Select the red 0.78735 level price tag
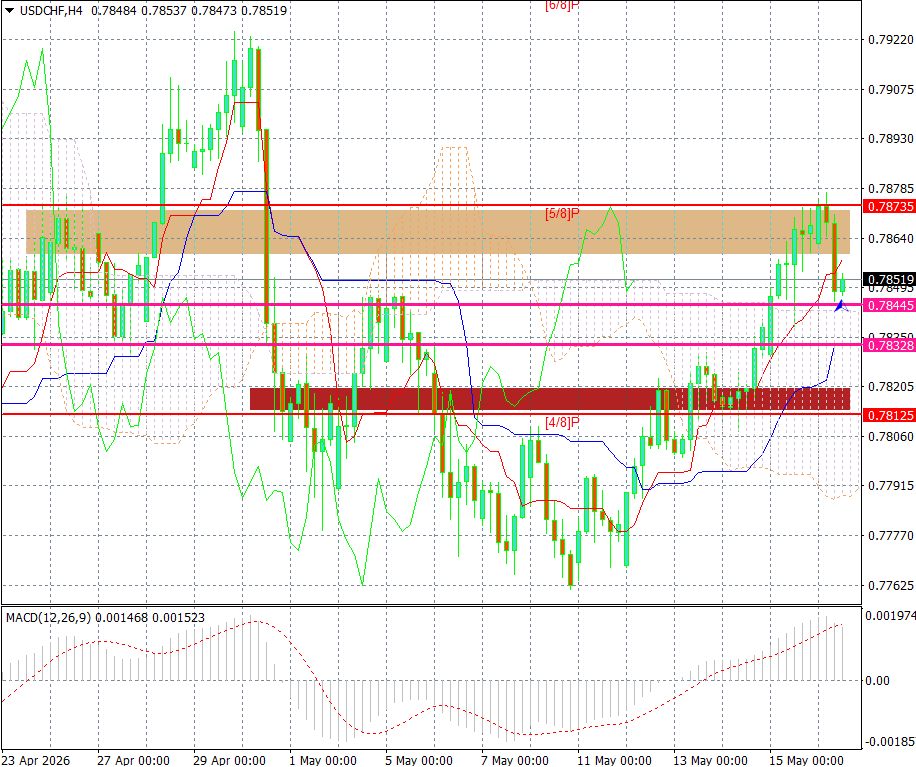Image resolution: width=916 pixels, height=767 pixels. (889, 206)
